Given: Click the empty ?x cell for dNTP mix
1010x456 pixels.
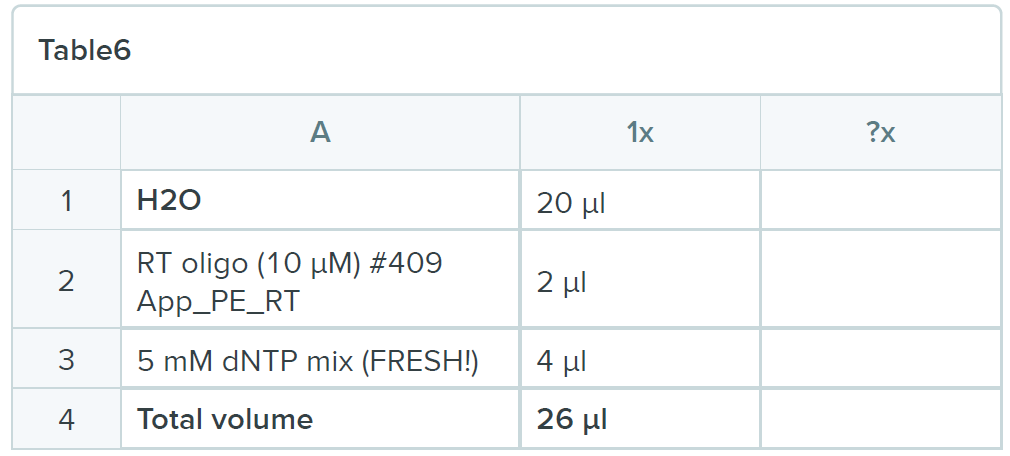Looking at the screenshot, I should coord(880,359).
